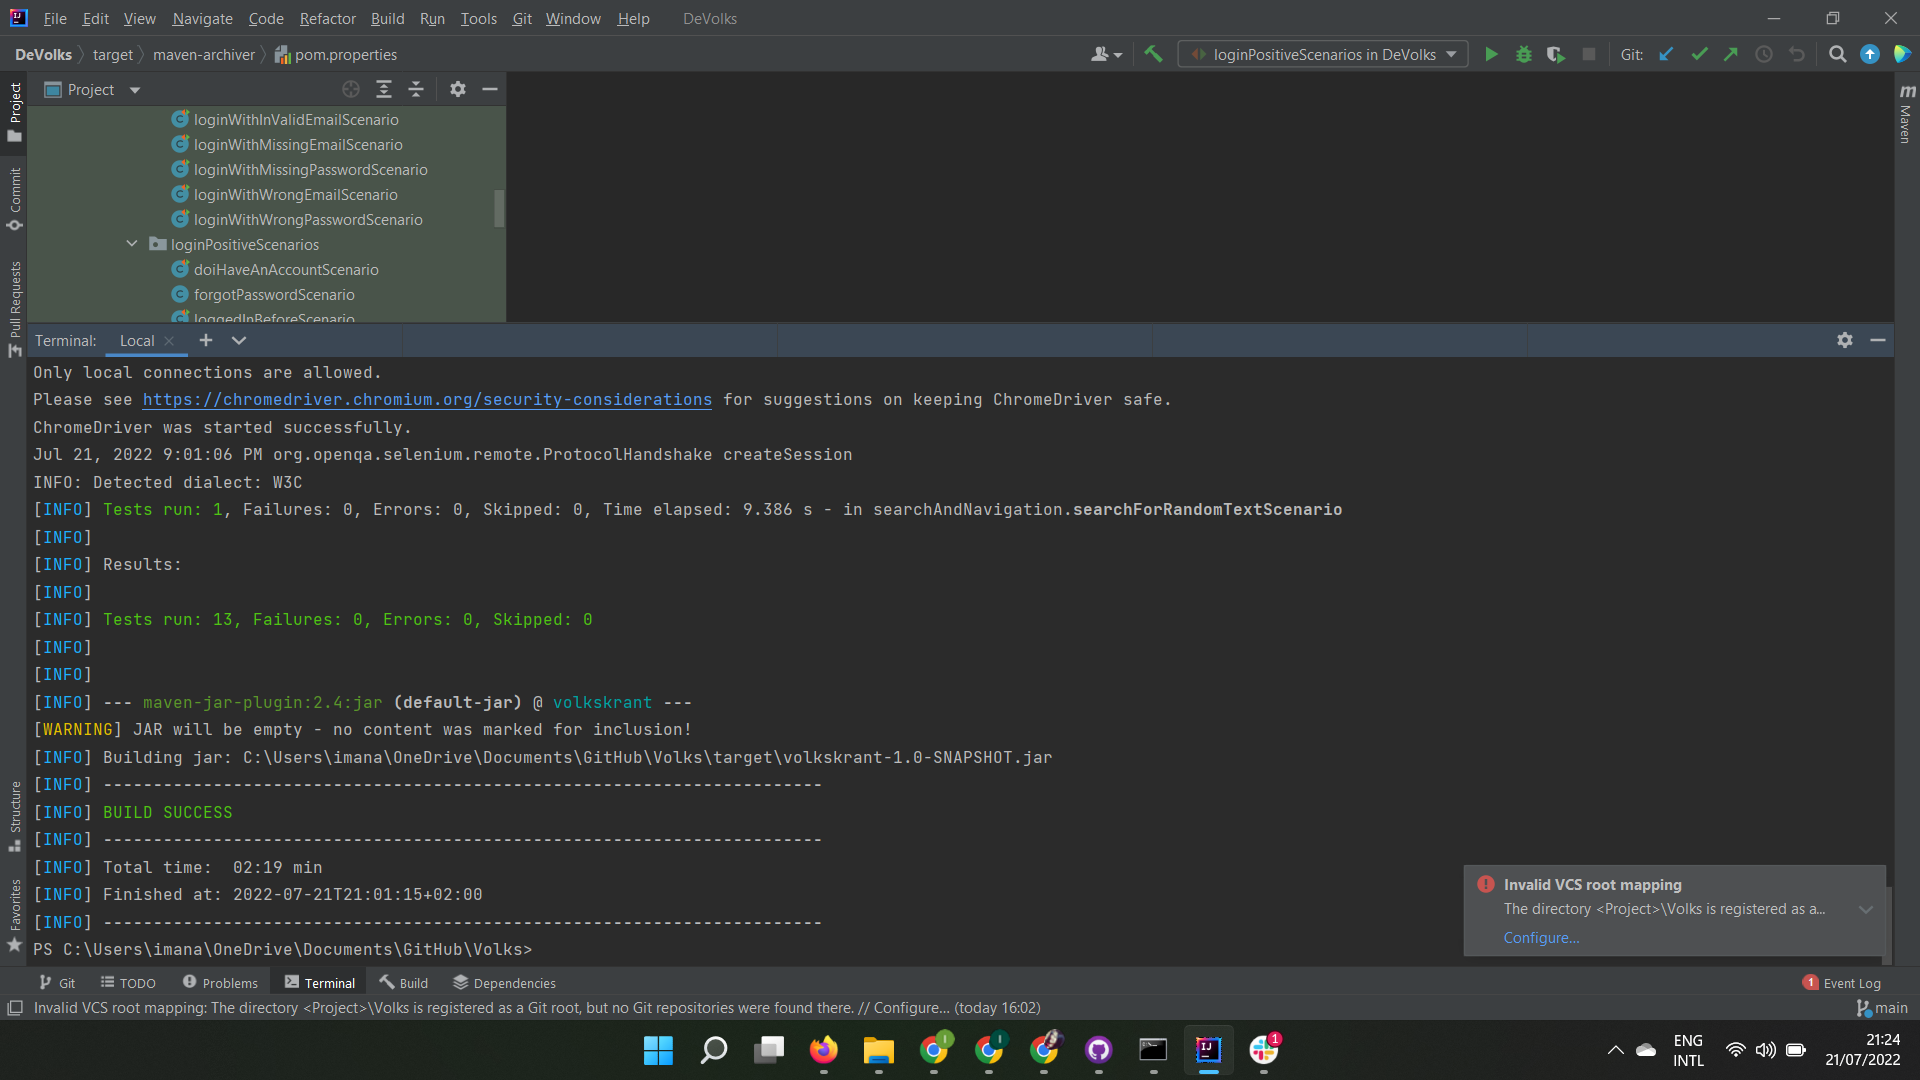Click the Firefox icon on the taskbar
1920x1080 pixels.
(x=824, y=1051)
